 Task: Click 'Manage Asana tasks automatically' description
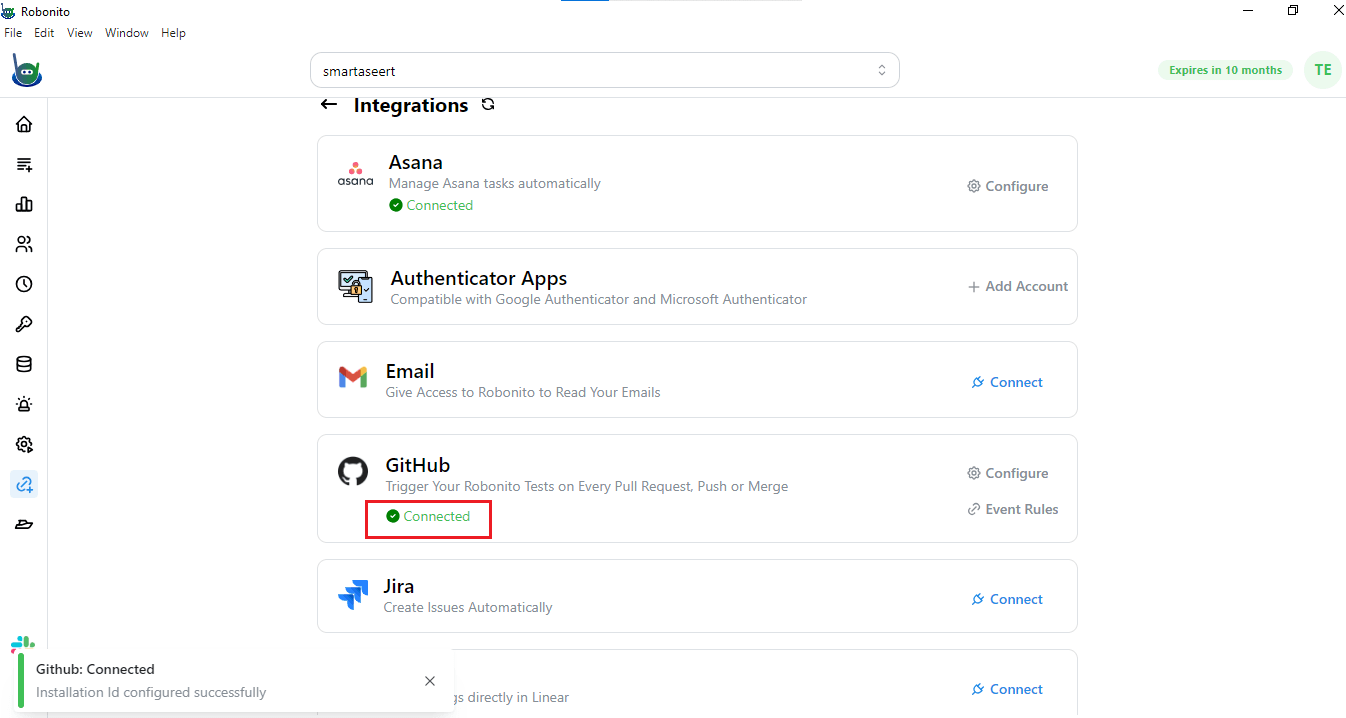click(x=495, y=184)
